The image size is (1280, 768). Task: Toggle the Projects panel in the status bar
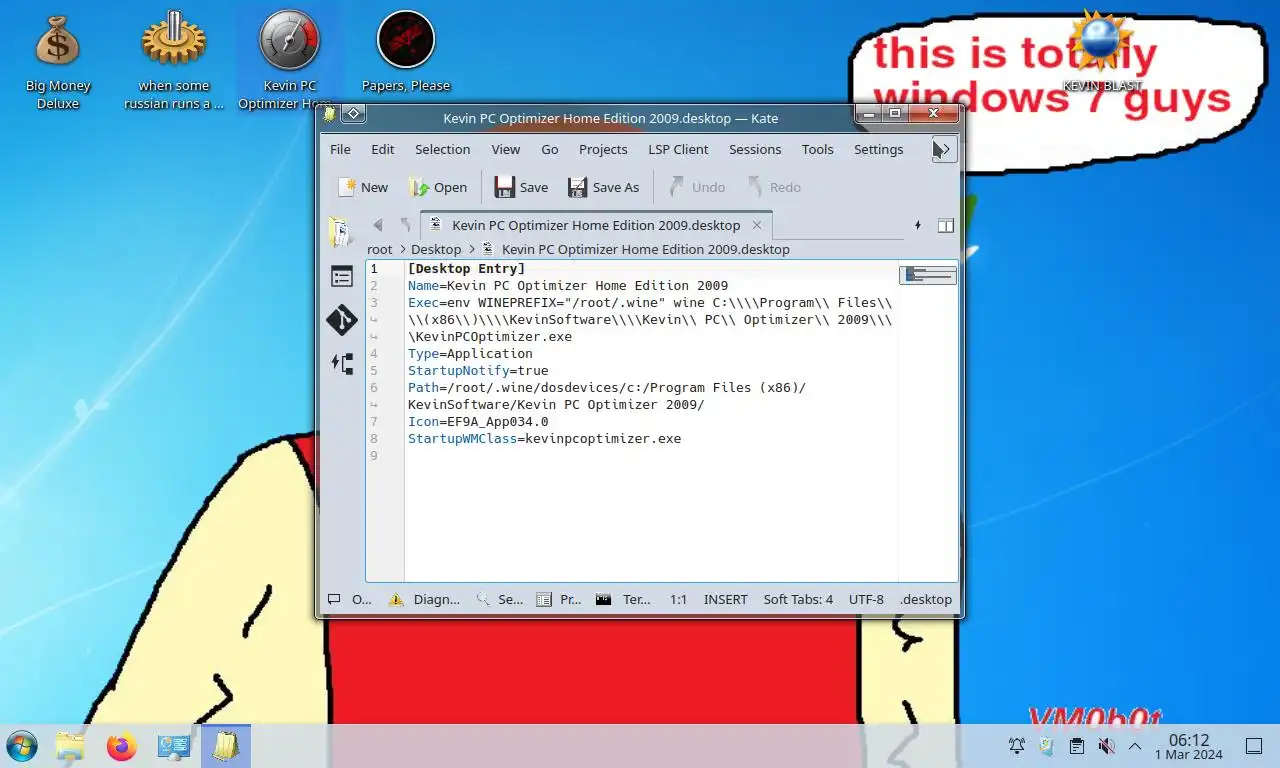coord(558,599)
